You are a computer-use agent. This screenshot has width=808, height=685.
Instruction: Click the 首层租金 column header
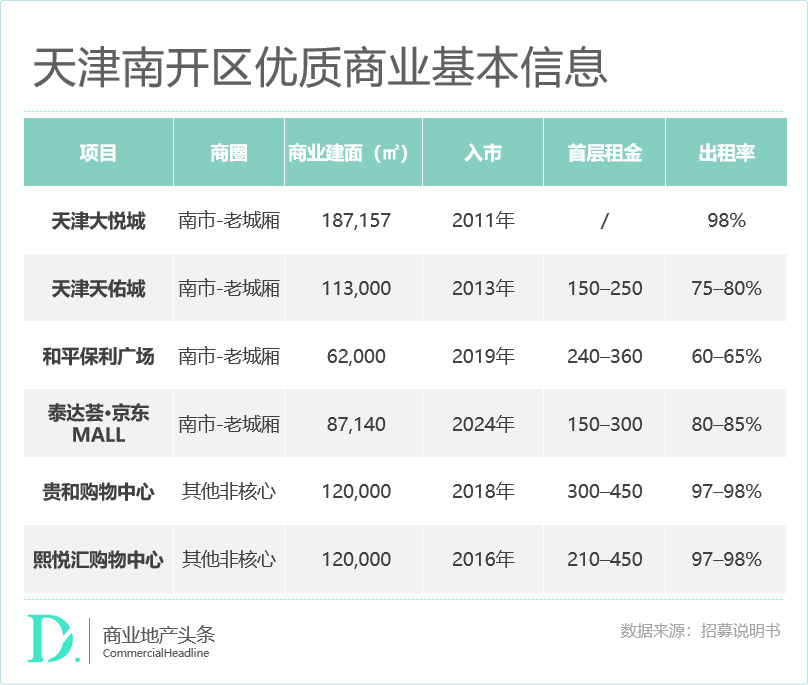[604, 153]
